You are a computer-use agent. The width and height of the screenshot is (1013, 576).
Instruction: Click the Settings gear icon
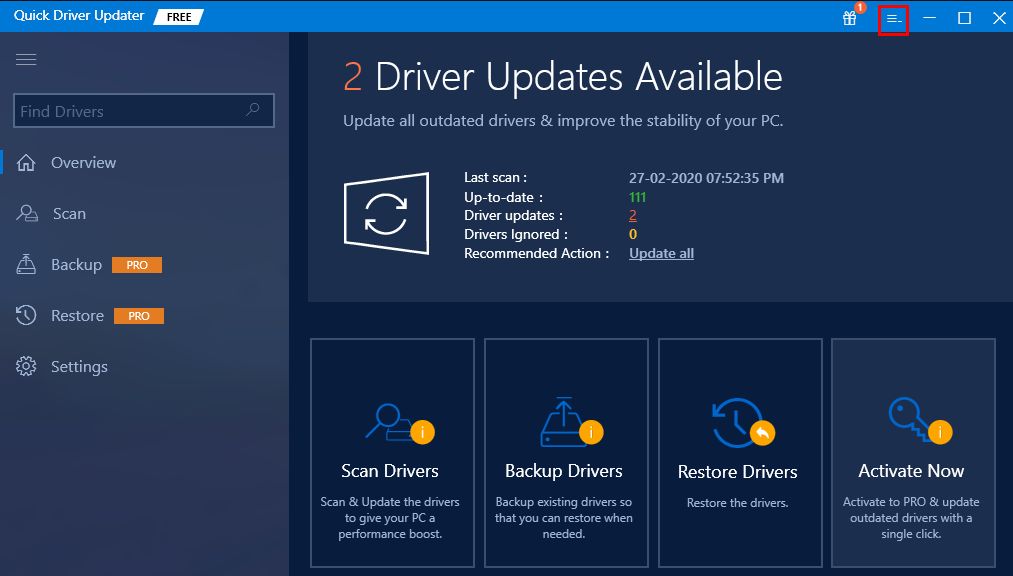pyautogui.click(x=26, y=366)
